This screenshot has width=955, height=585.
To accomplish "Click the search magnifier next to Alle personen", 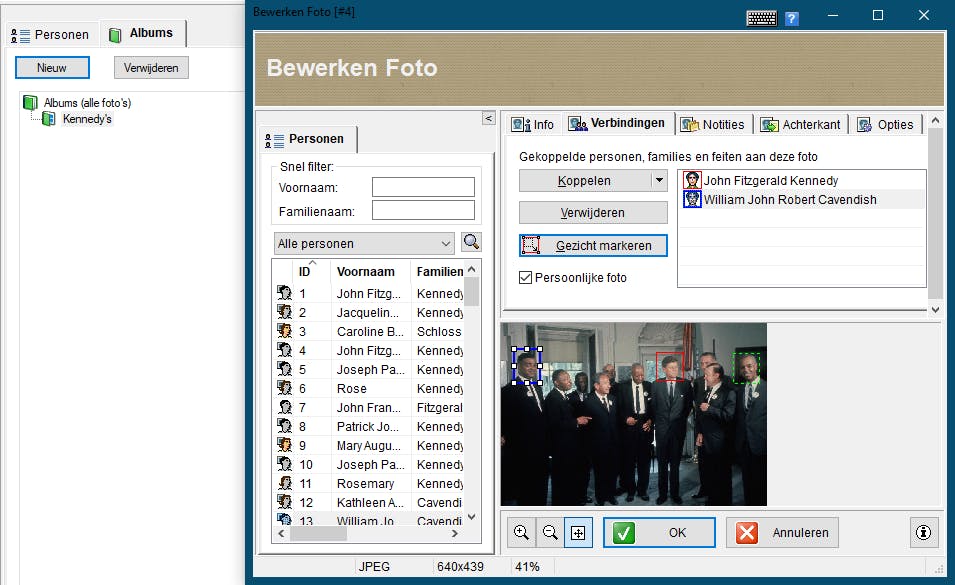I will [x=471, y=242].
